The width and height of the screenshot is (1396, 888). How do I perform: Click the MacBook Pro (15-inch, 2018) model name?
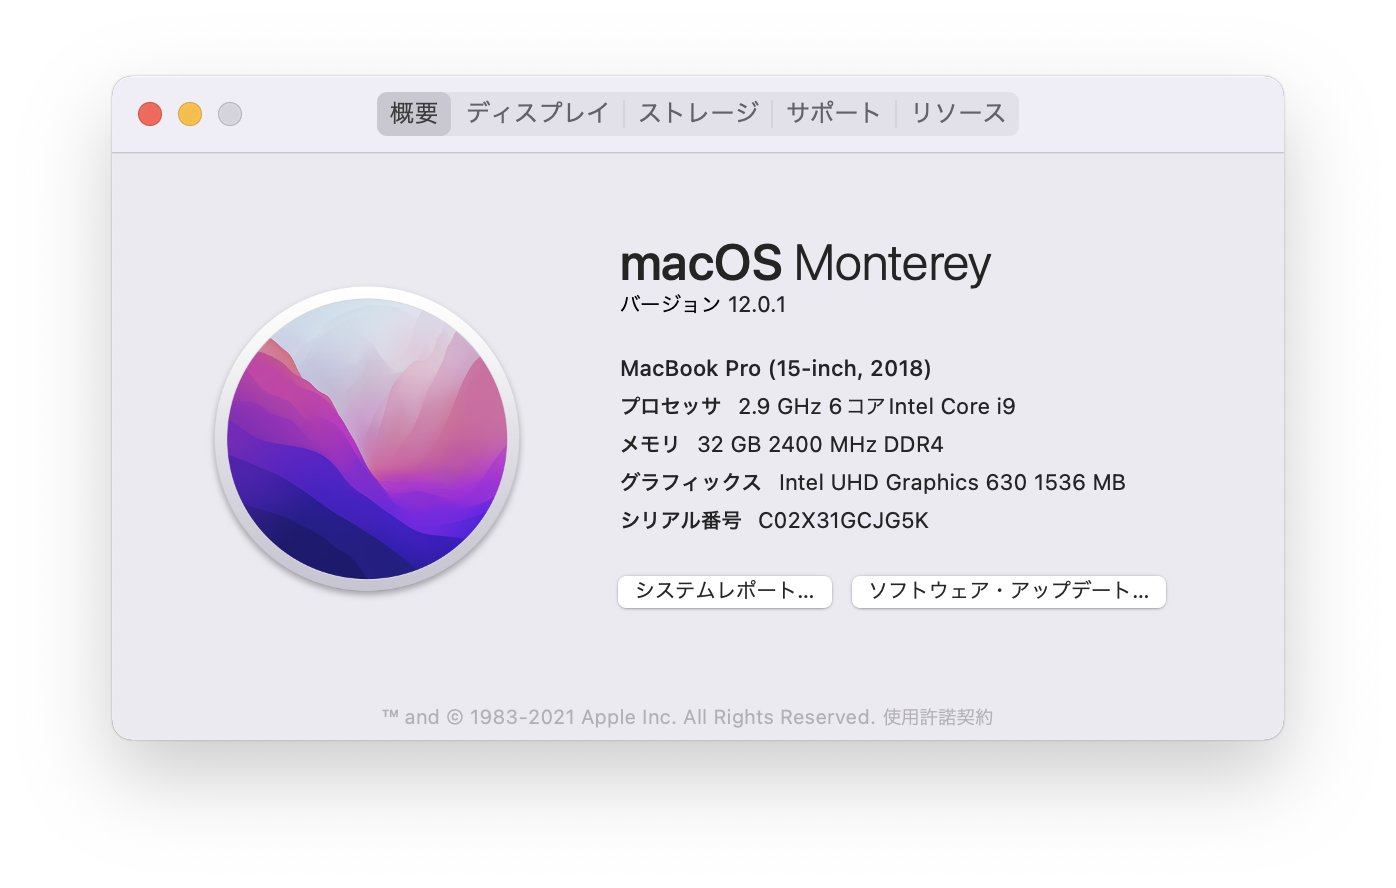click(x=776, y=368)
